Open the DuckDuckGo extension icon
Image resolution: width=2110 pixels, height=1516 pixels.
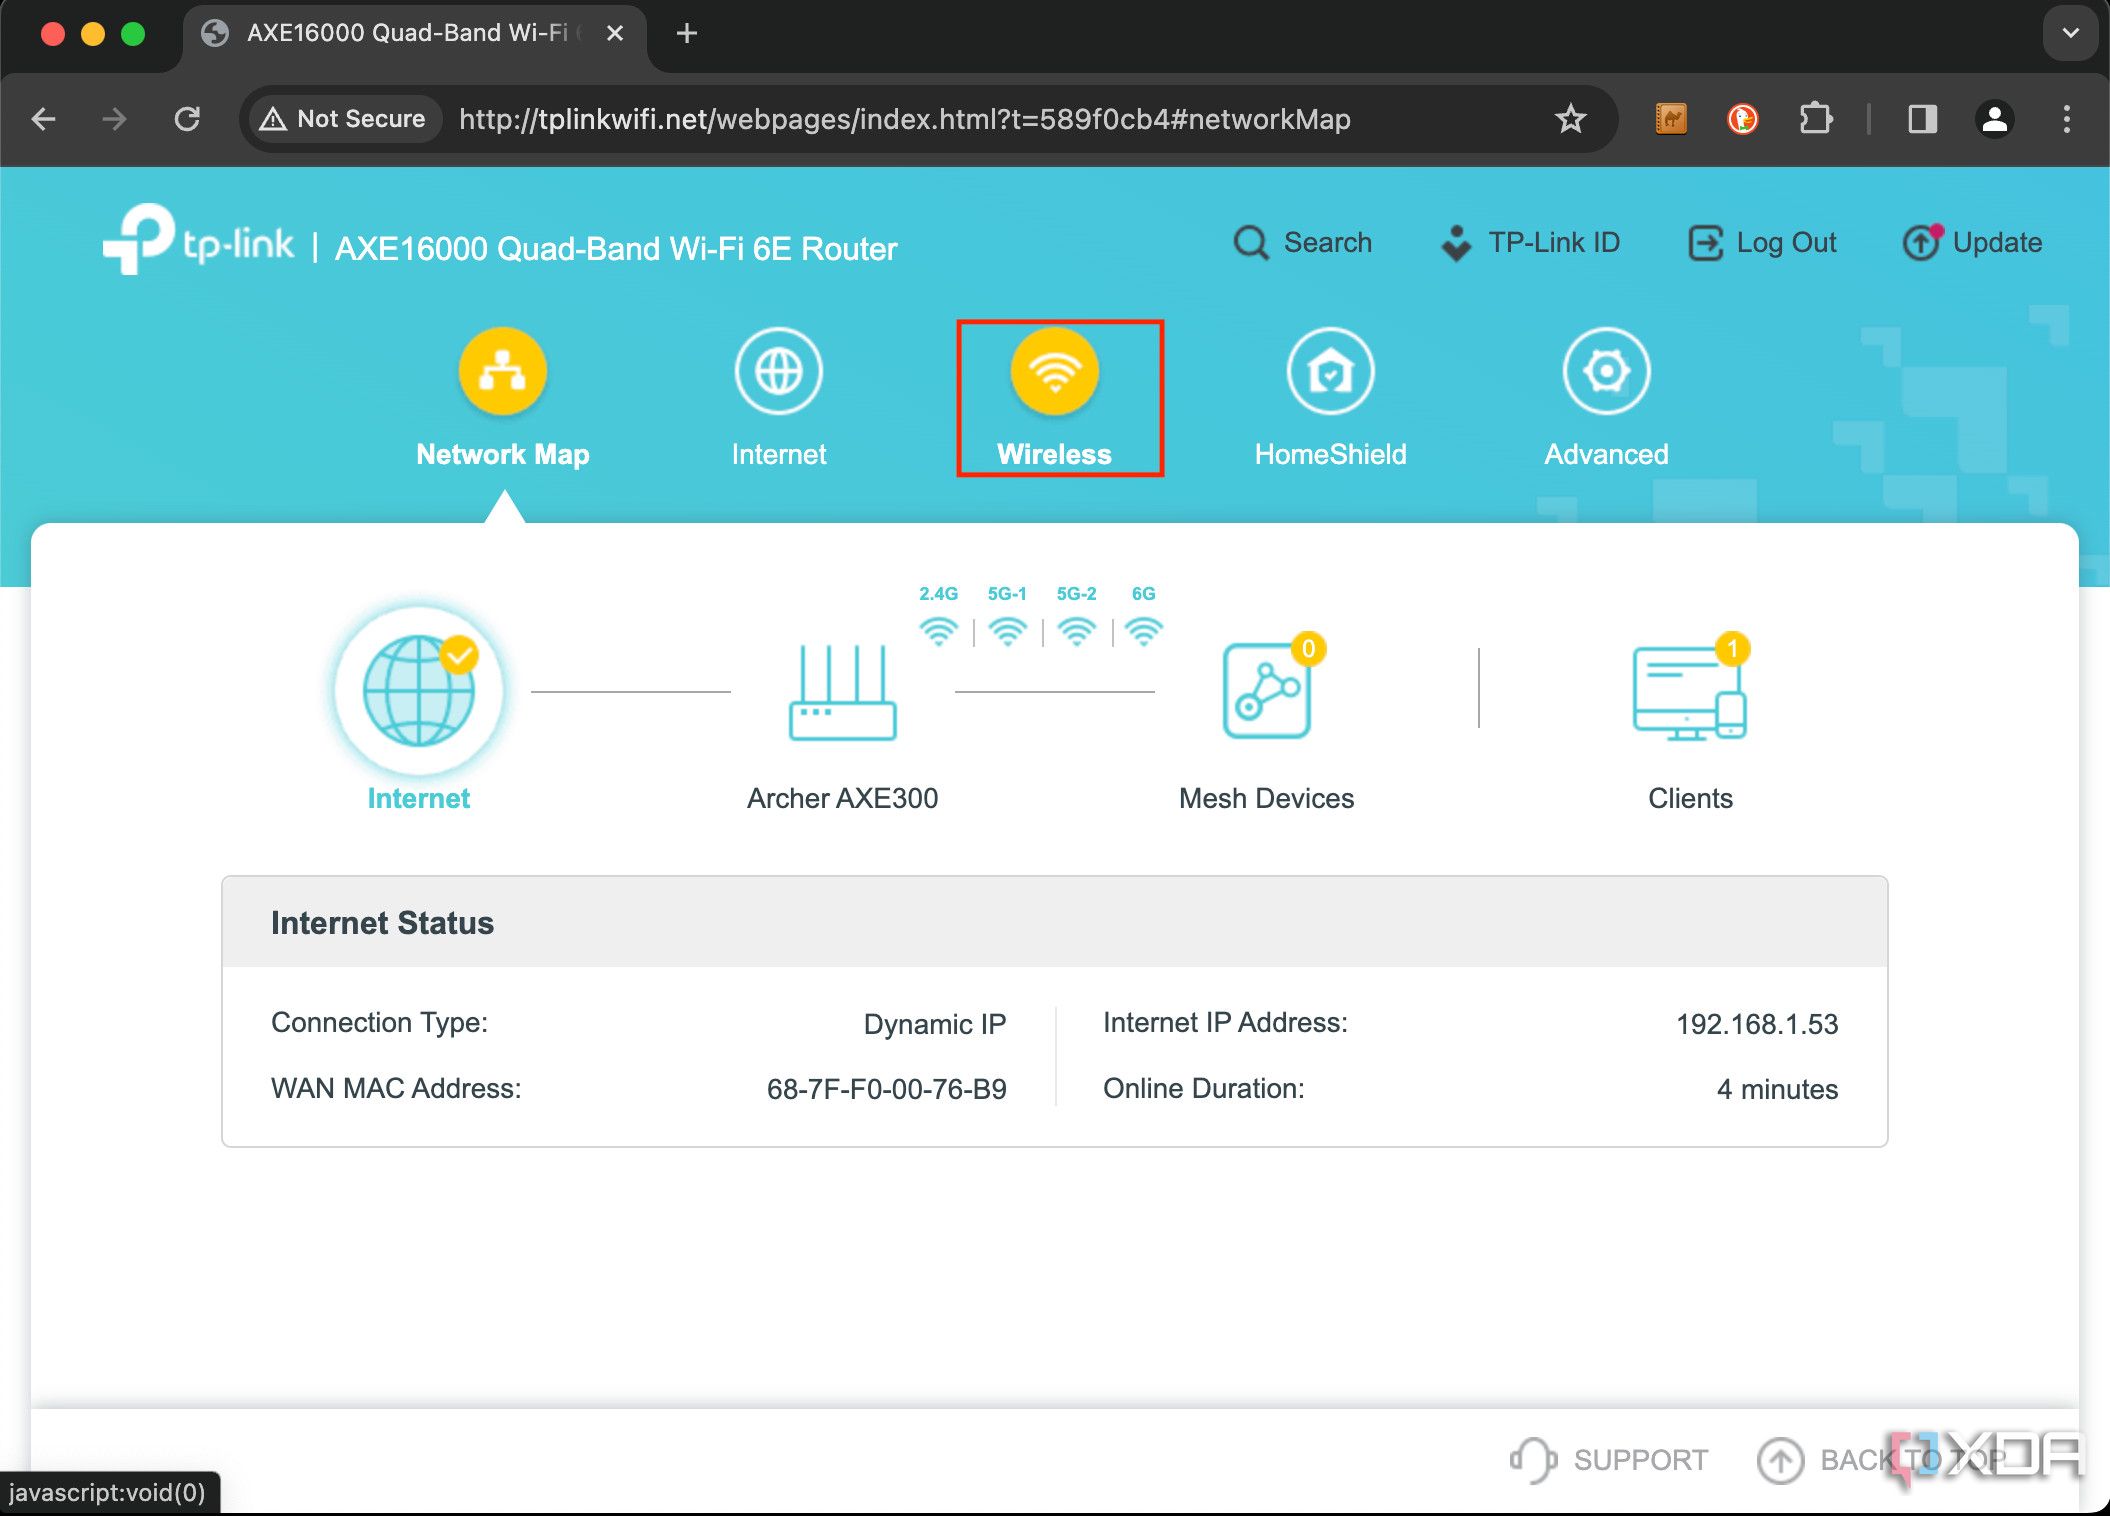coord(1743,119)
